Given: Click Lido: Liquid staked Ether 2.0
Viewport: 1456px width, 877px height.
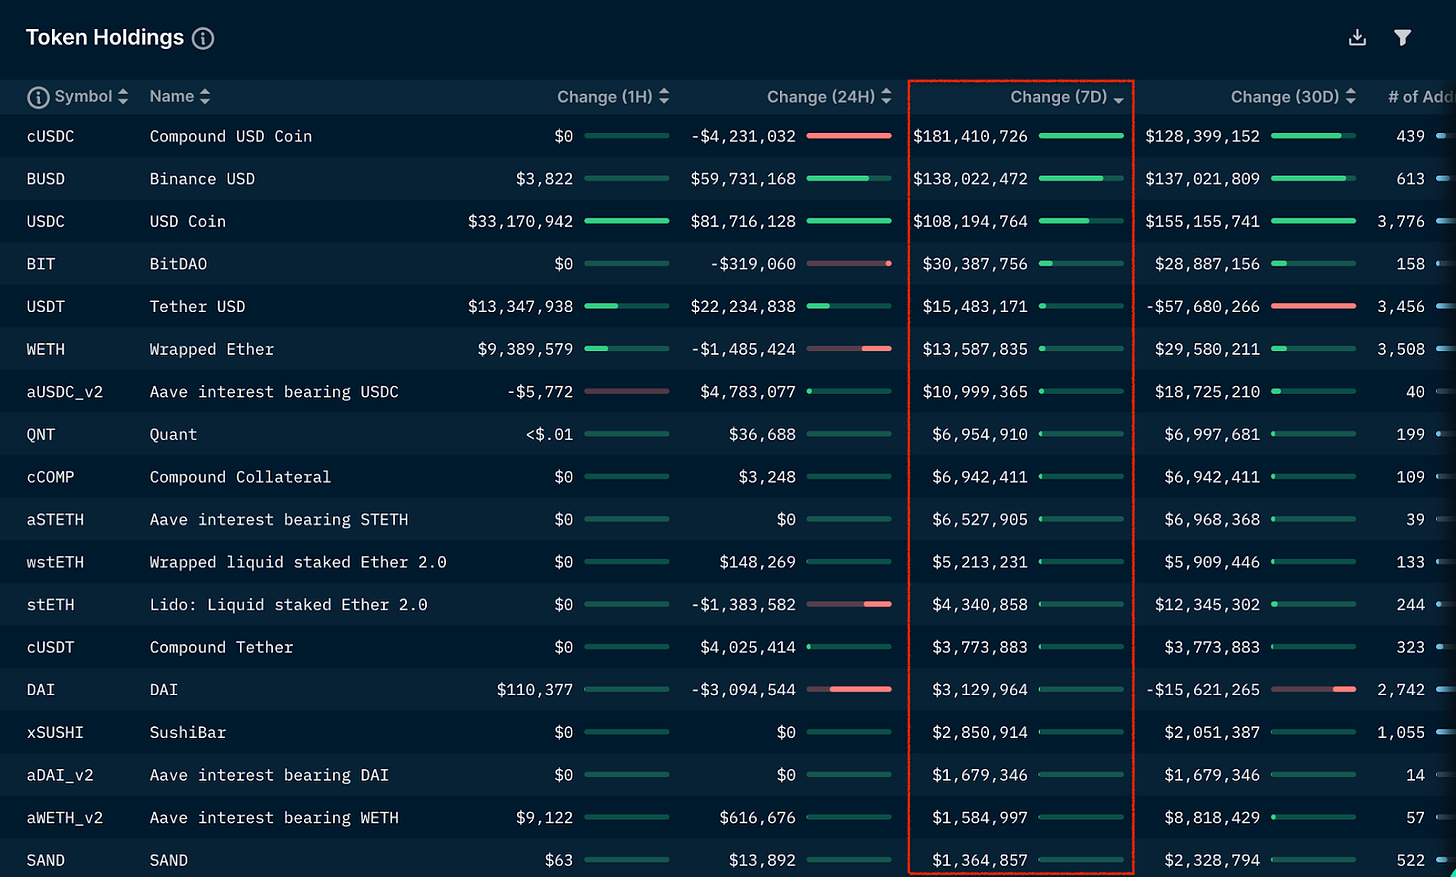Looking at the screenshot, I should 288,605.
